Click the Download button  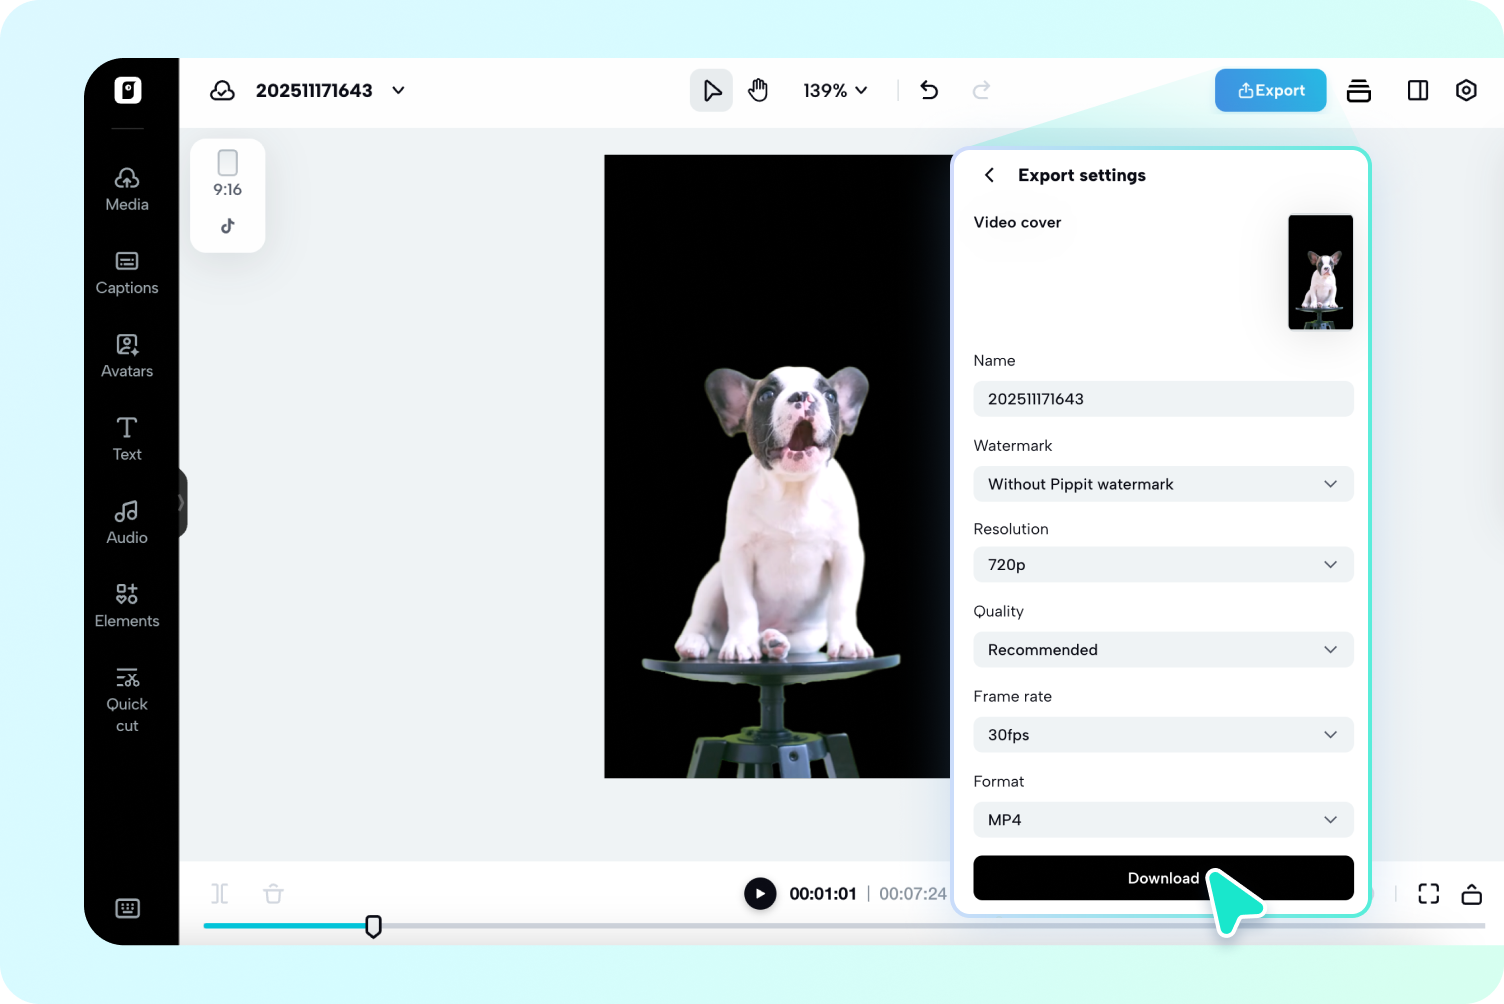click(x=1163, y=877)
